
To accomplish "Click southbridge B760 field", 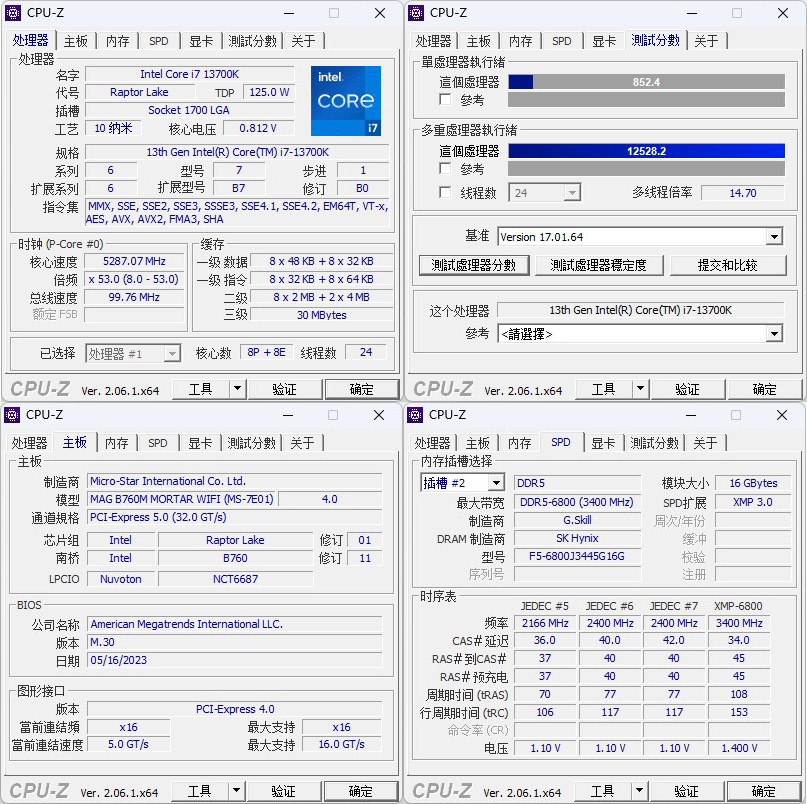I will point(235,558).
